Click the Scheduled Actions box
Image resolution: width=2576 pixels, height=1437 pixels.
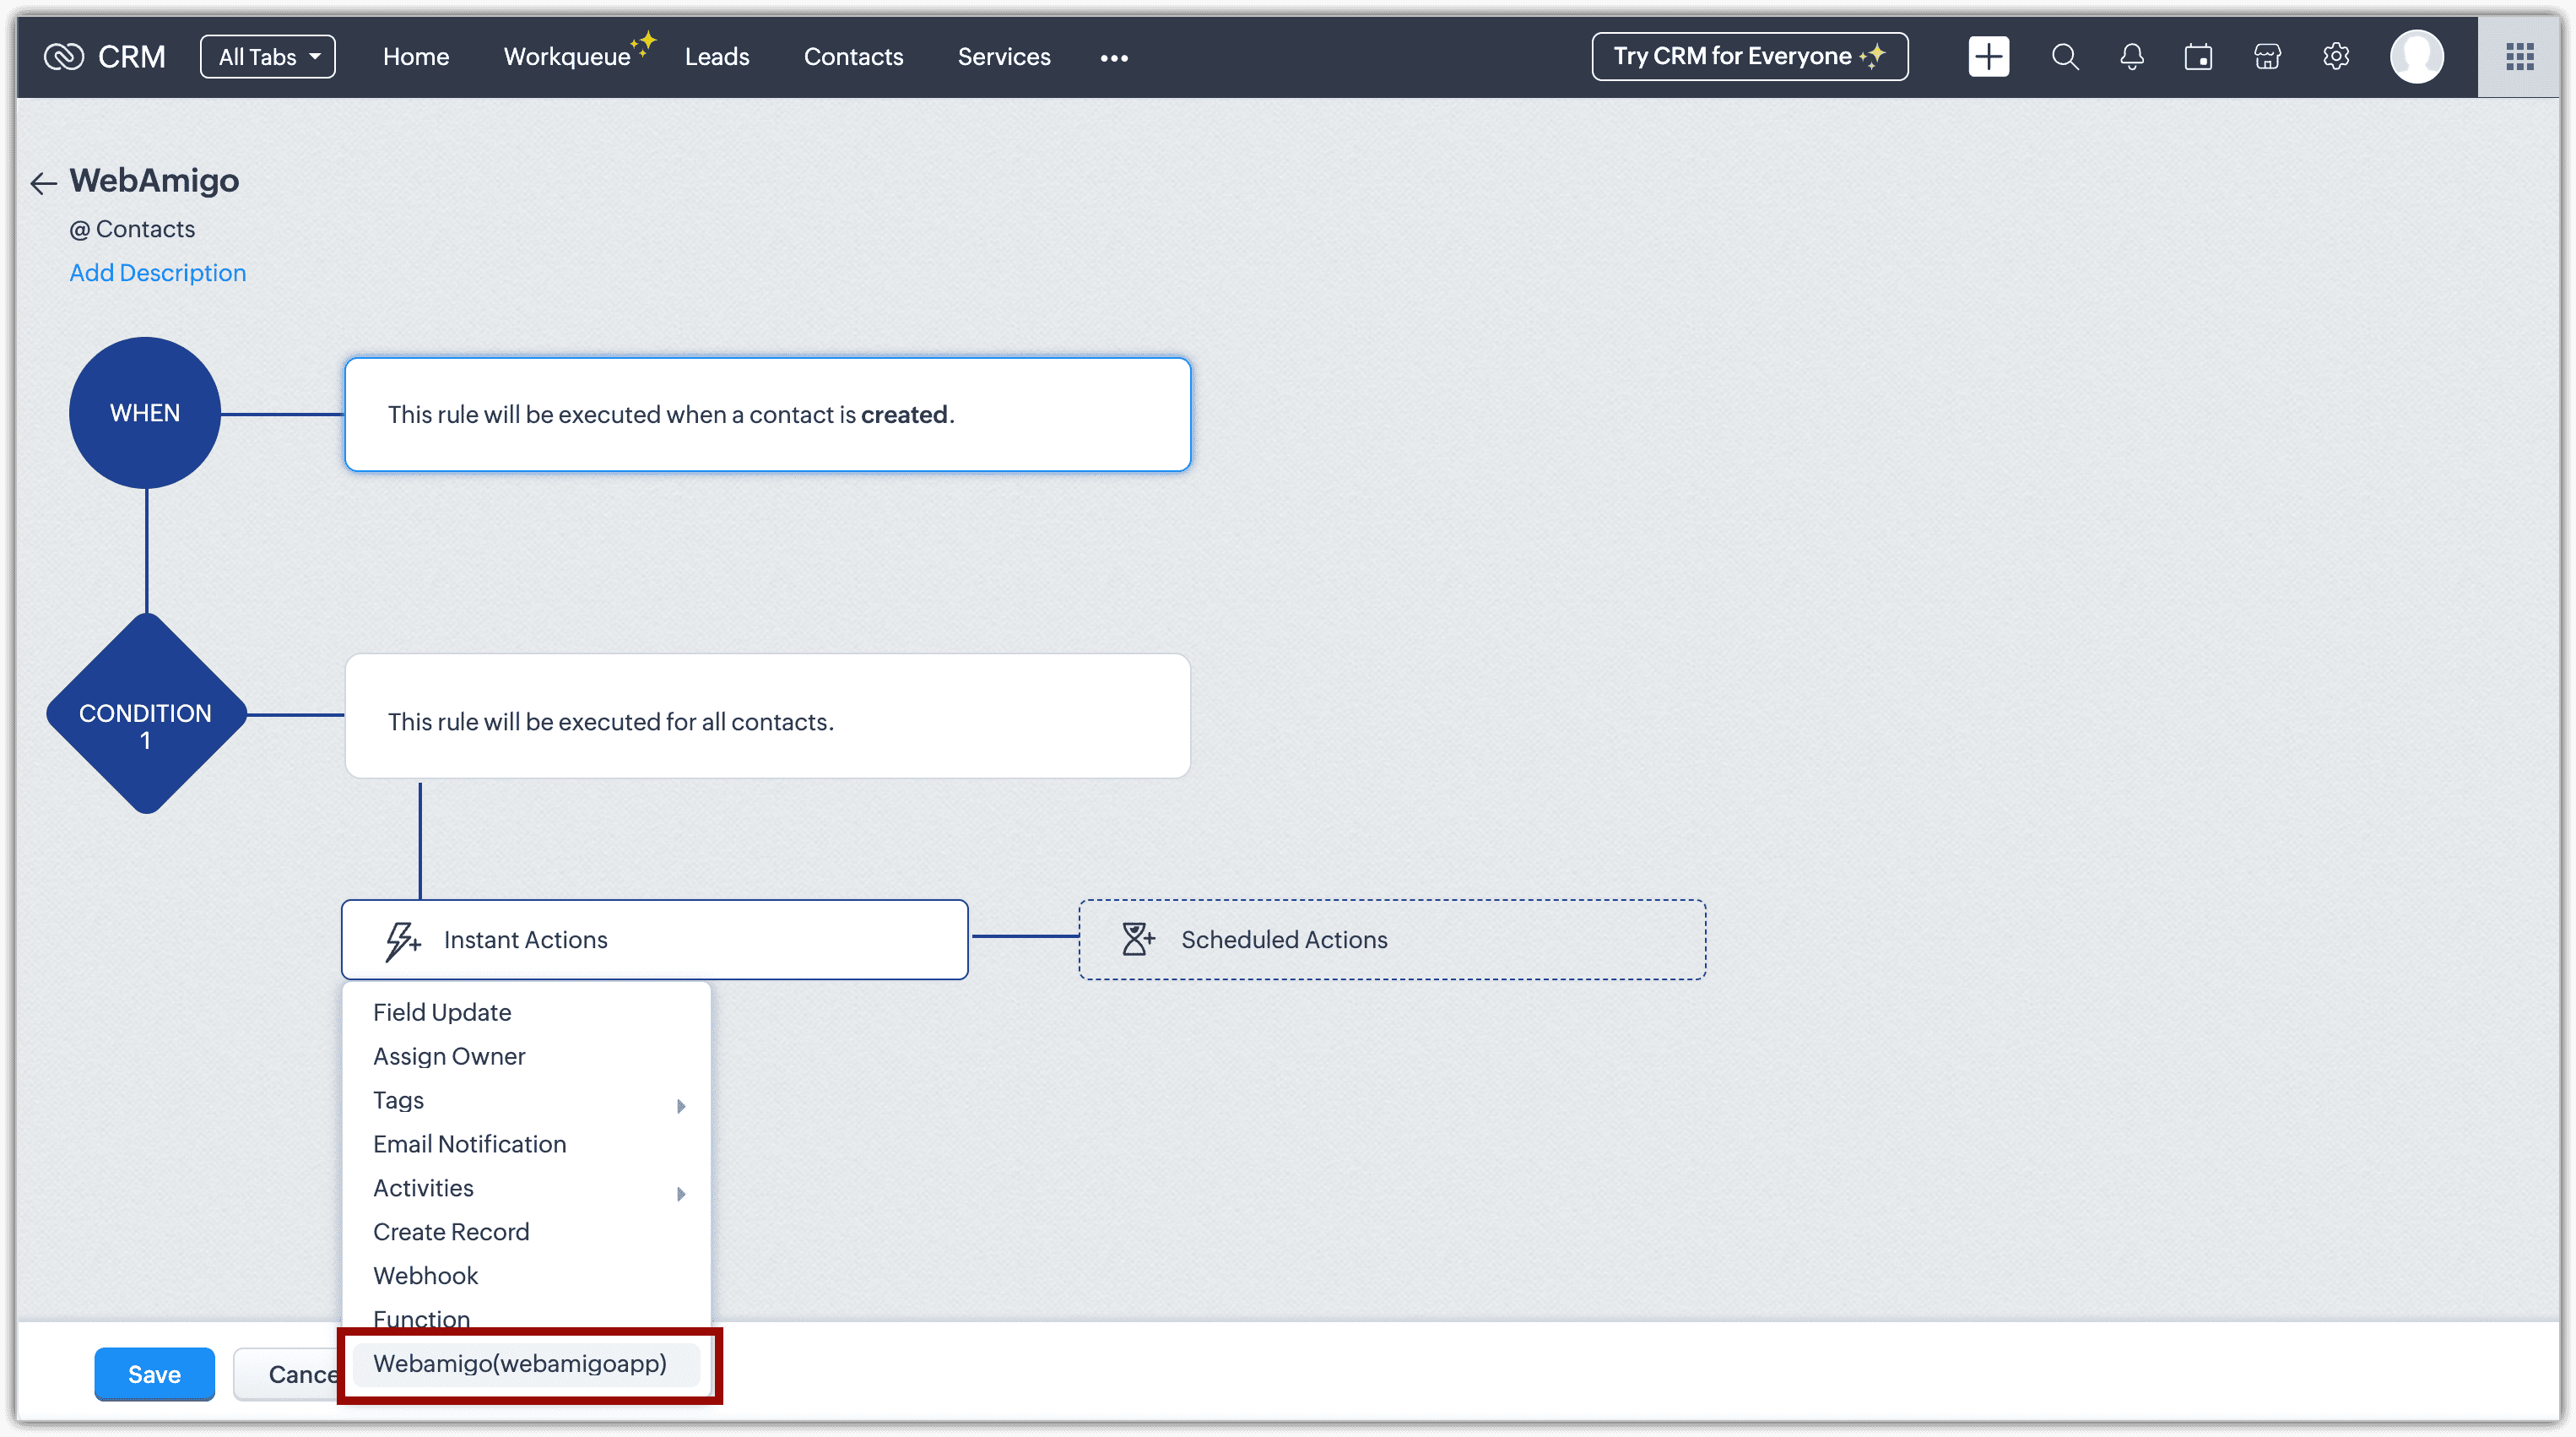pos(1391,939)
